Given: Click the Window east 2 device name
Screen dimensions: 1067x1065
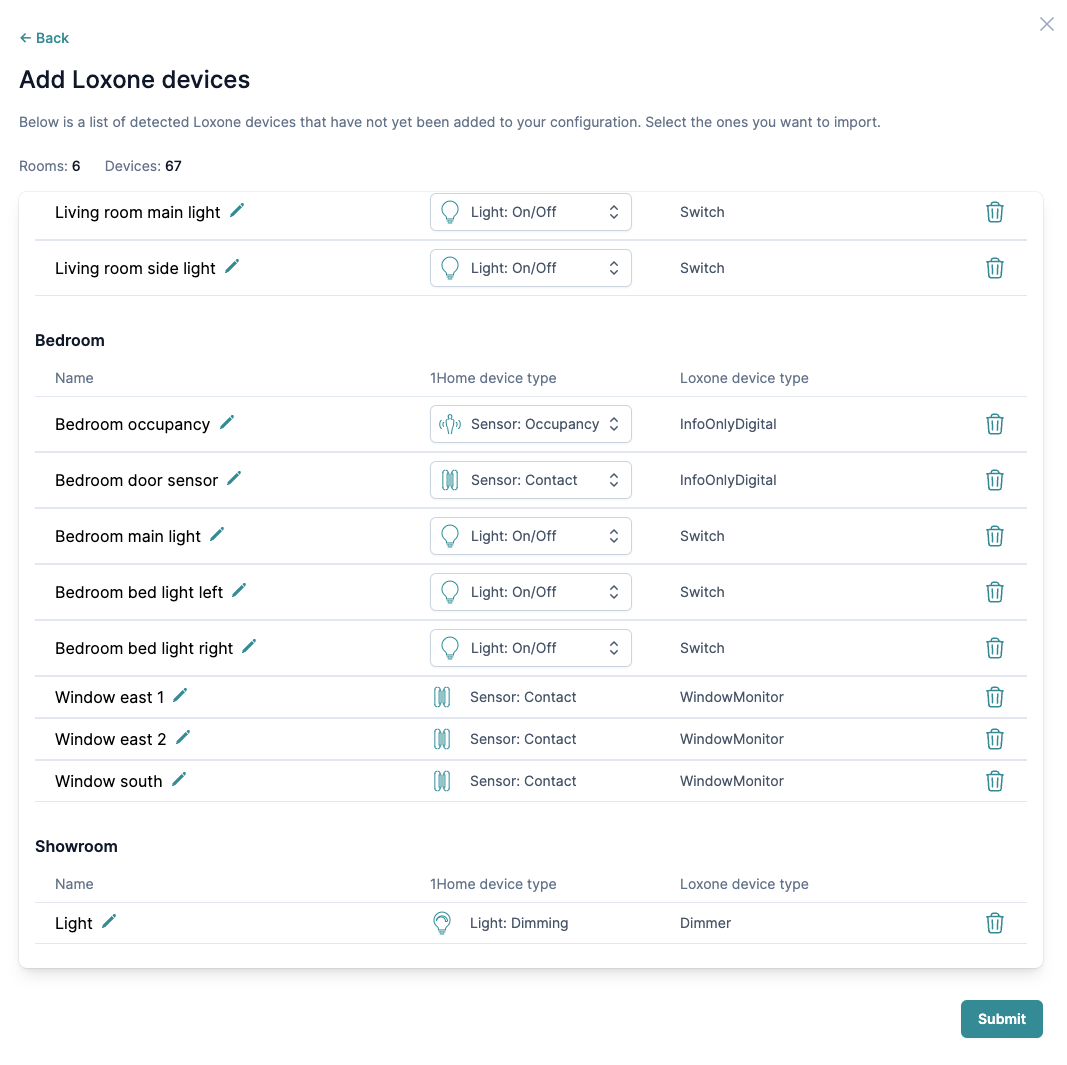Looking at the screenshot, I should pyautogui.click(x=111, y=739).
